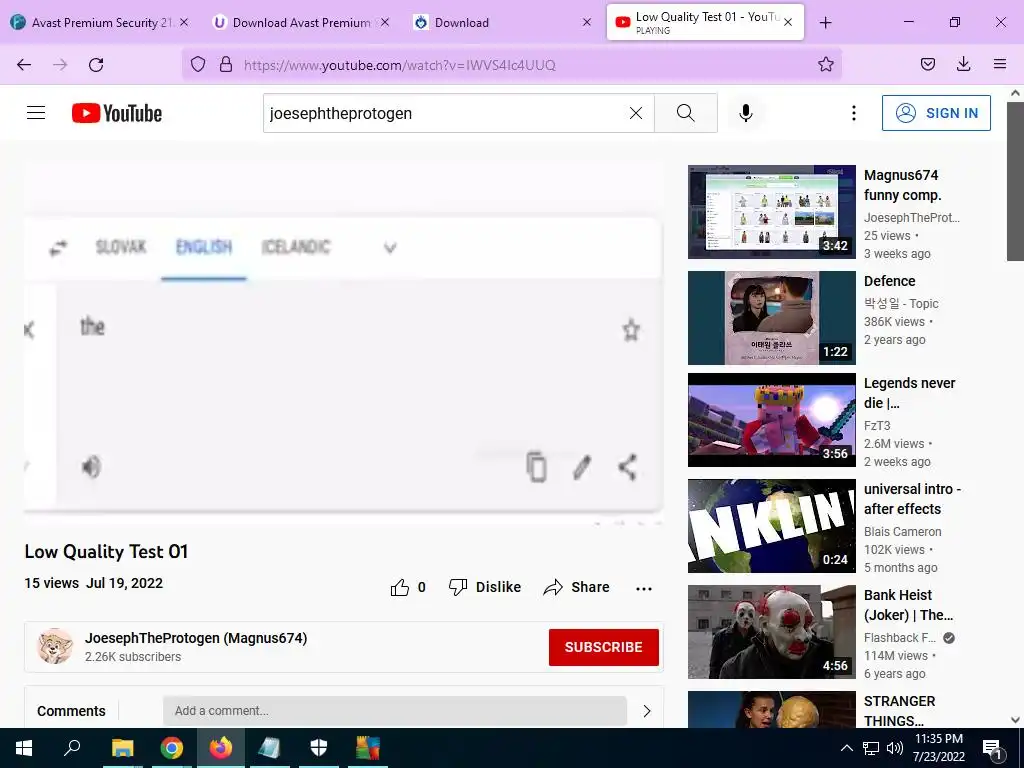Open a new browser tab
This screenshot has height=768, width=1024.
click(x=825, y=22)
